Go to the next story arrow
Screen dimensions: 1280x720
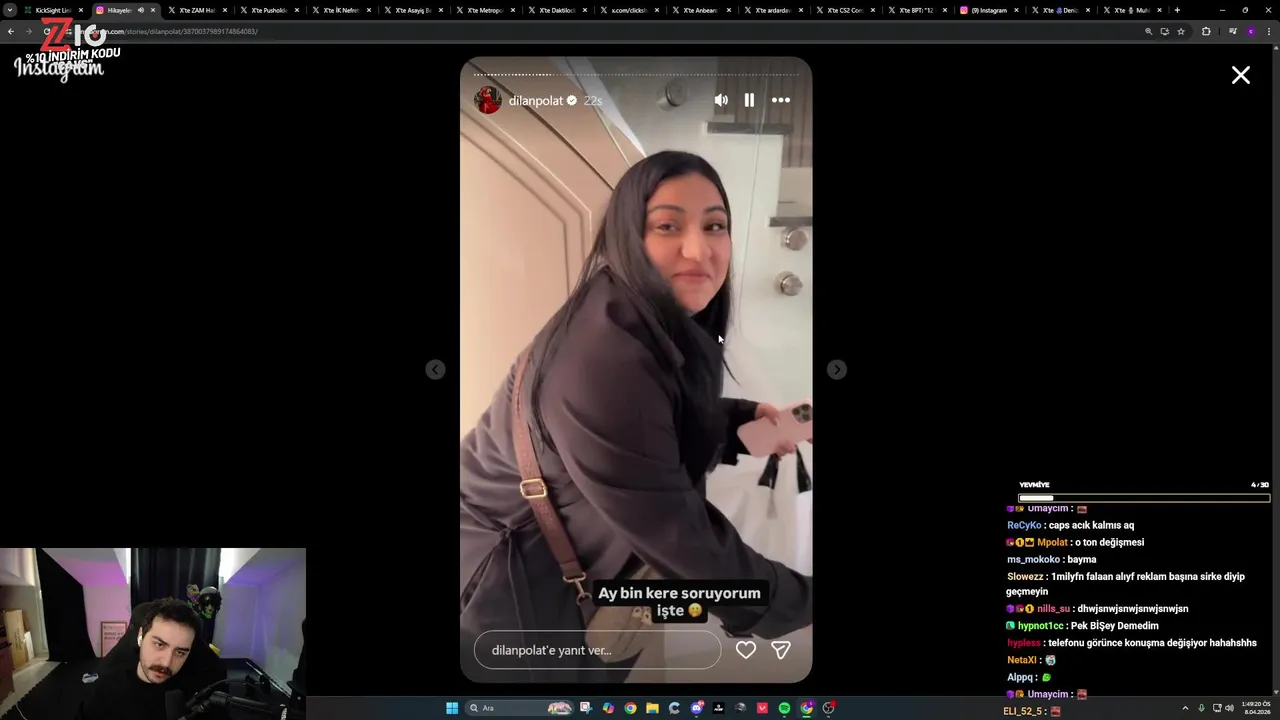[x=837, y=370]
